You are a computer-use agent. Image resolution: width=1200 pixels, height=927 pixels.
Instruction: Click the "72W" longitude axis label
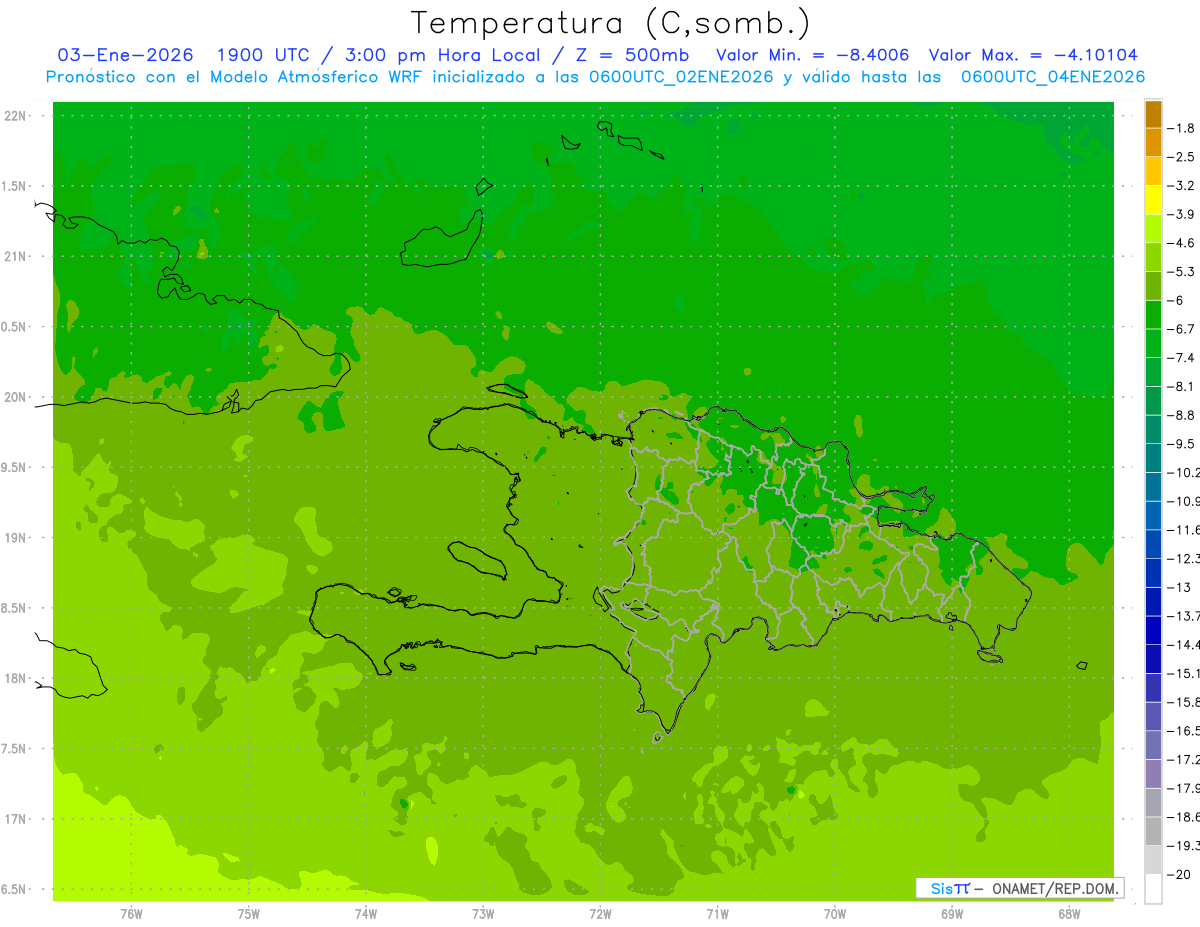pyautogui.click(x=601, y=914)
